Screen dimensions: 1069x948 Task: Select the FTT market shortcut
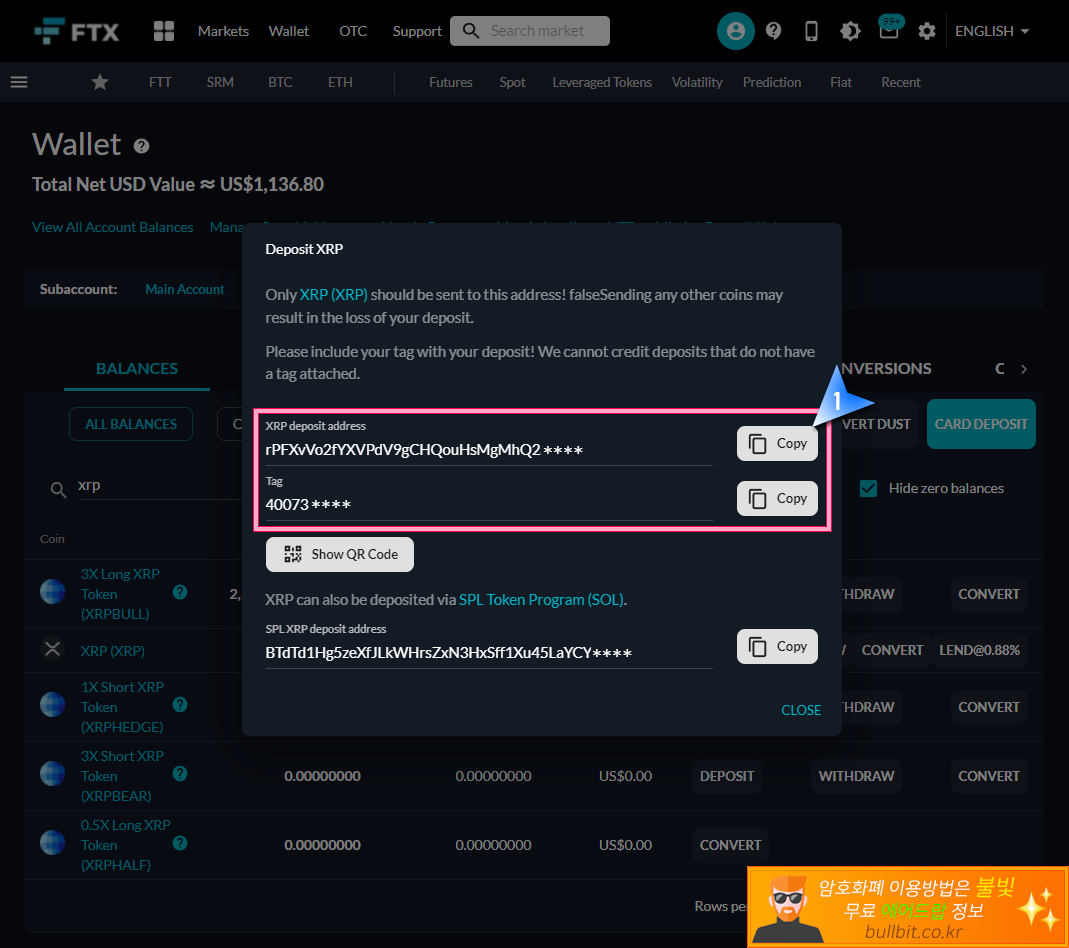[160, 82]
